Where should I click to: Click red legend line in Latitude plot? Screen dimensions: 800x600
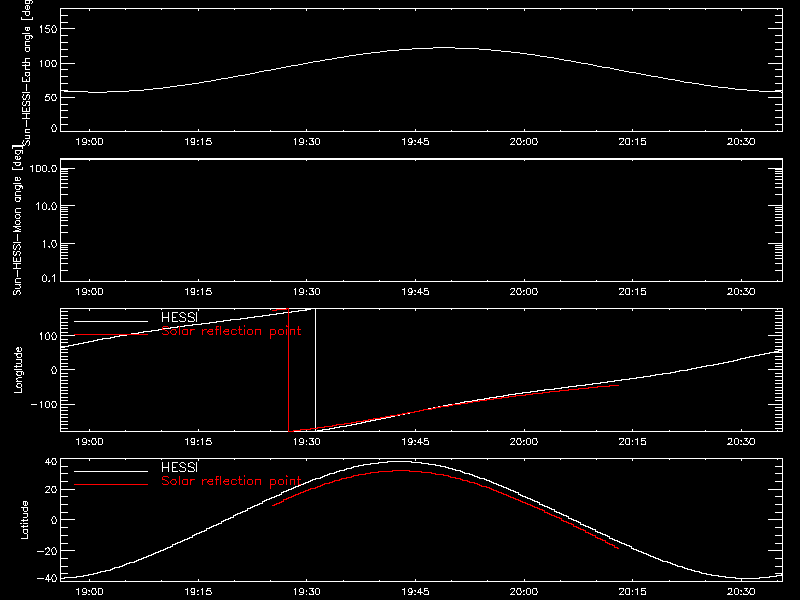pos(111,485)
